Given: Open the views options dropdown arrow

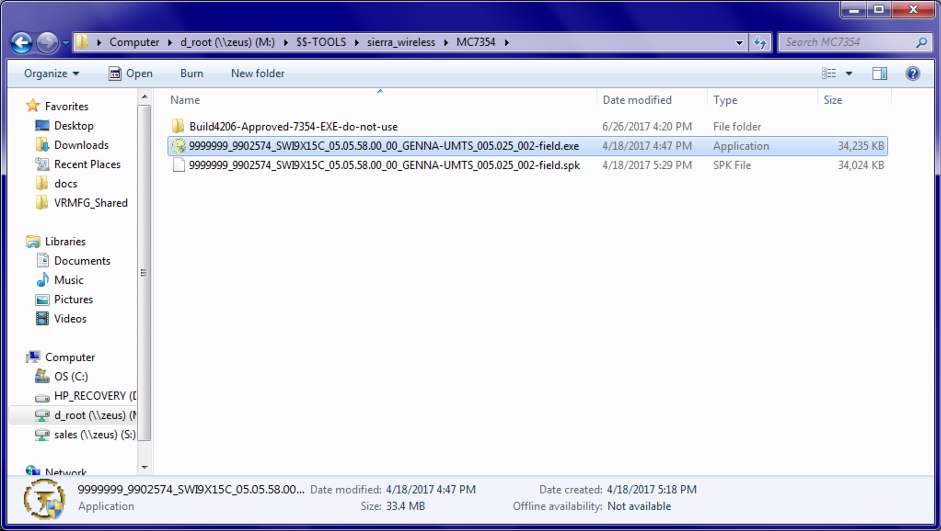Looking at the screenshot, I should [x=849, y=73].
